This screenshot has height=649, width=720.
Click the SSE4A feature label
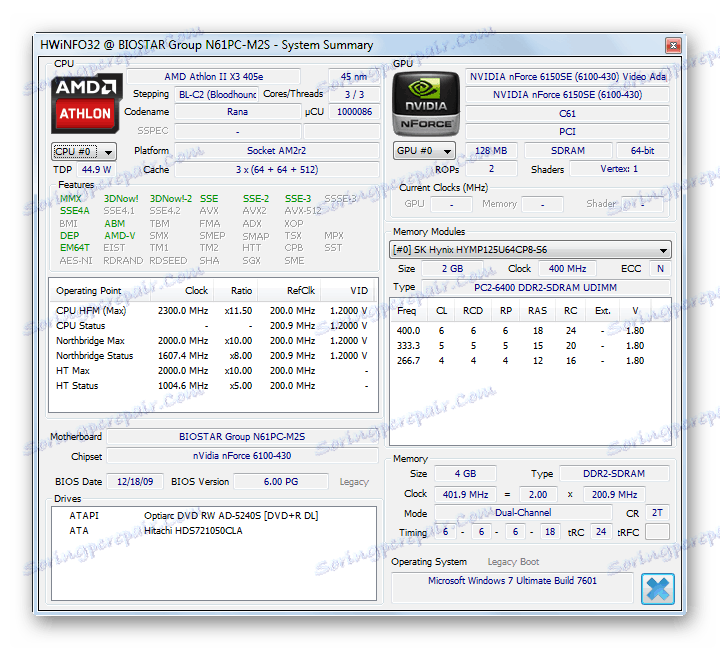click(75, 211)
